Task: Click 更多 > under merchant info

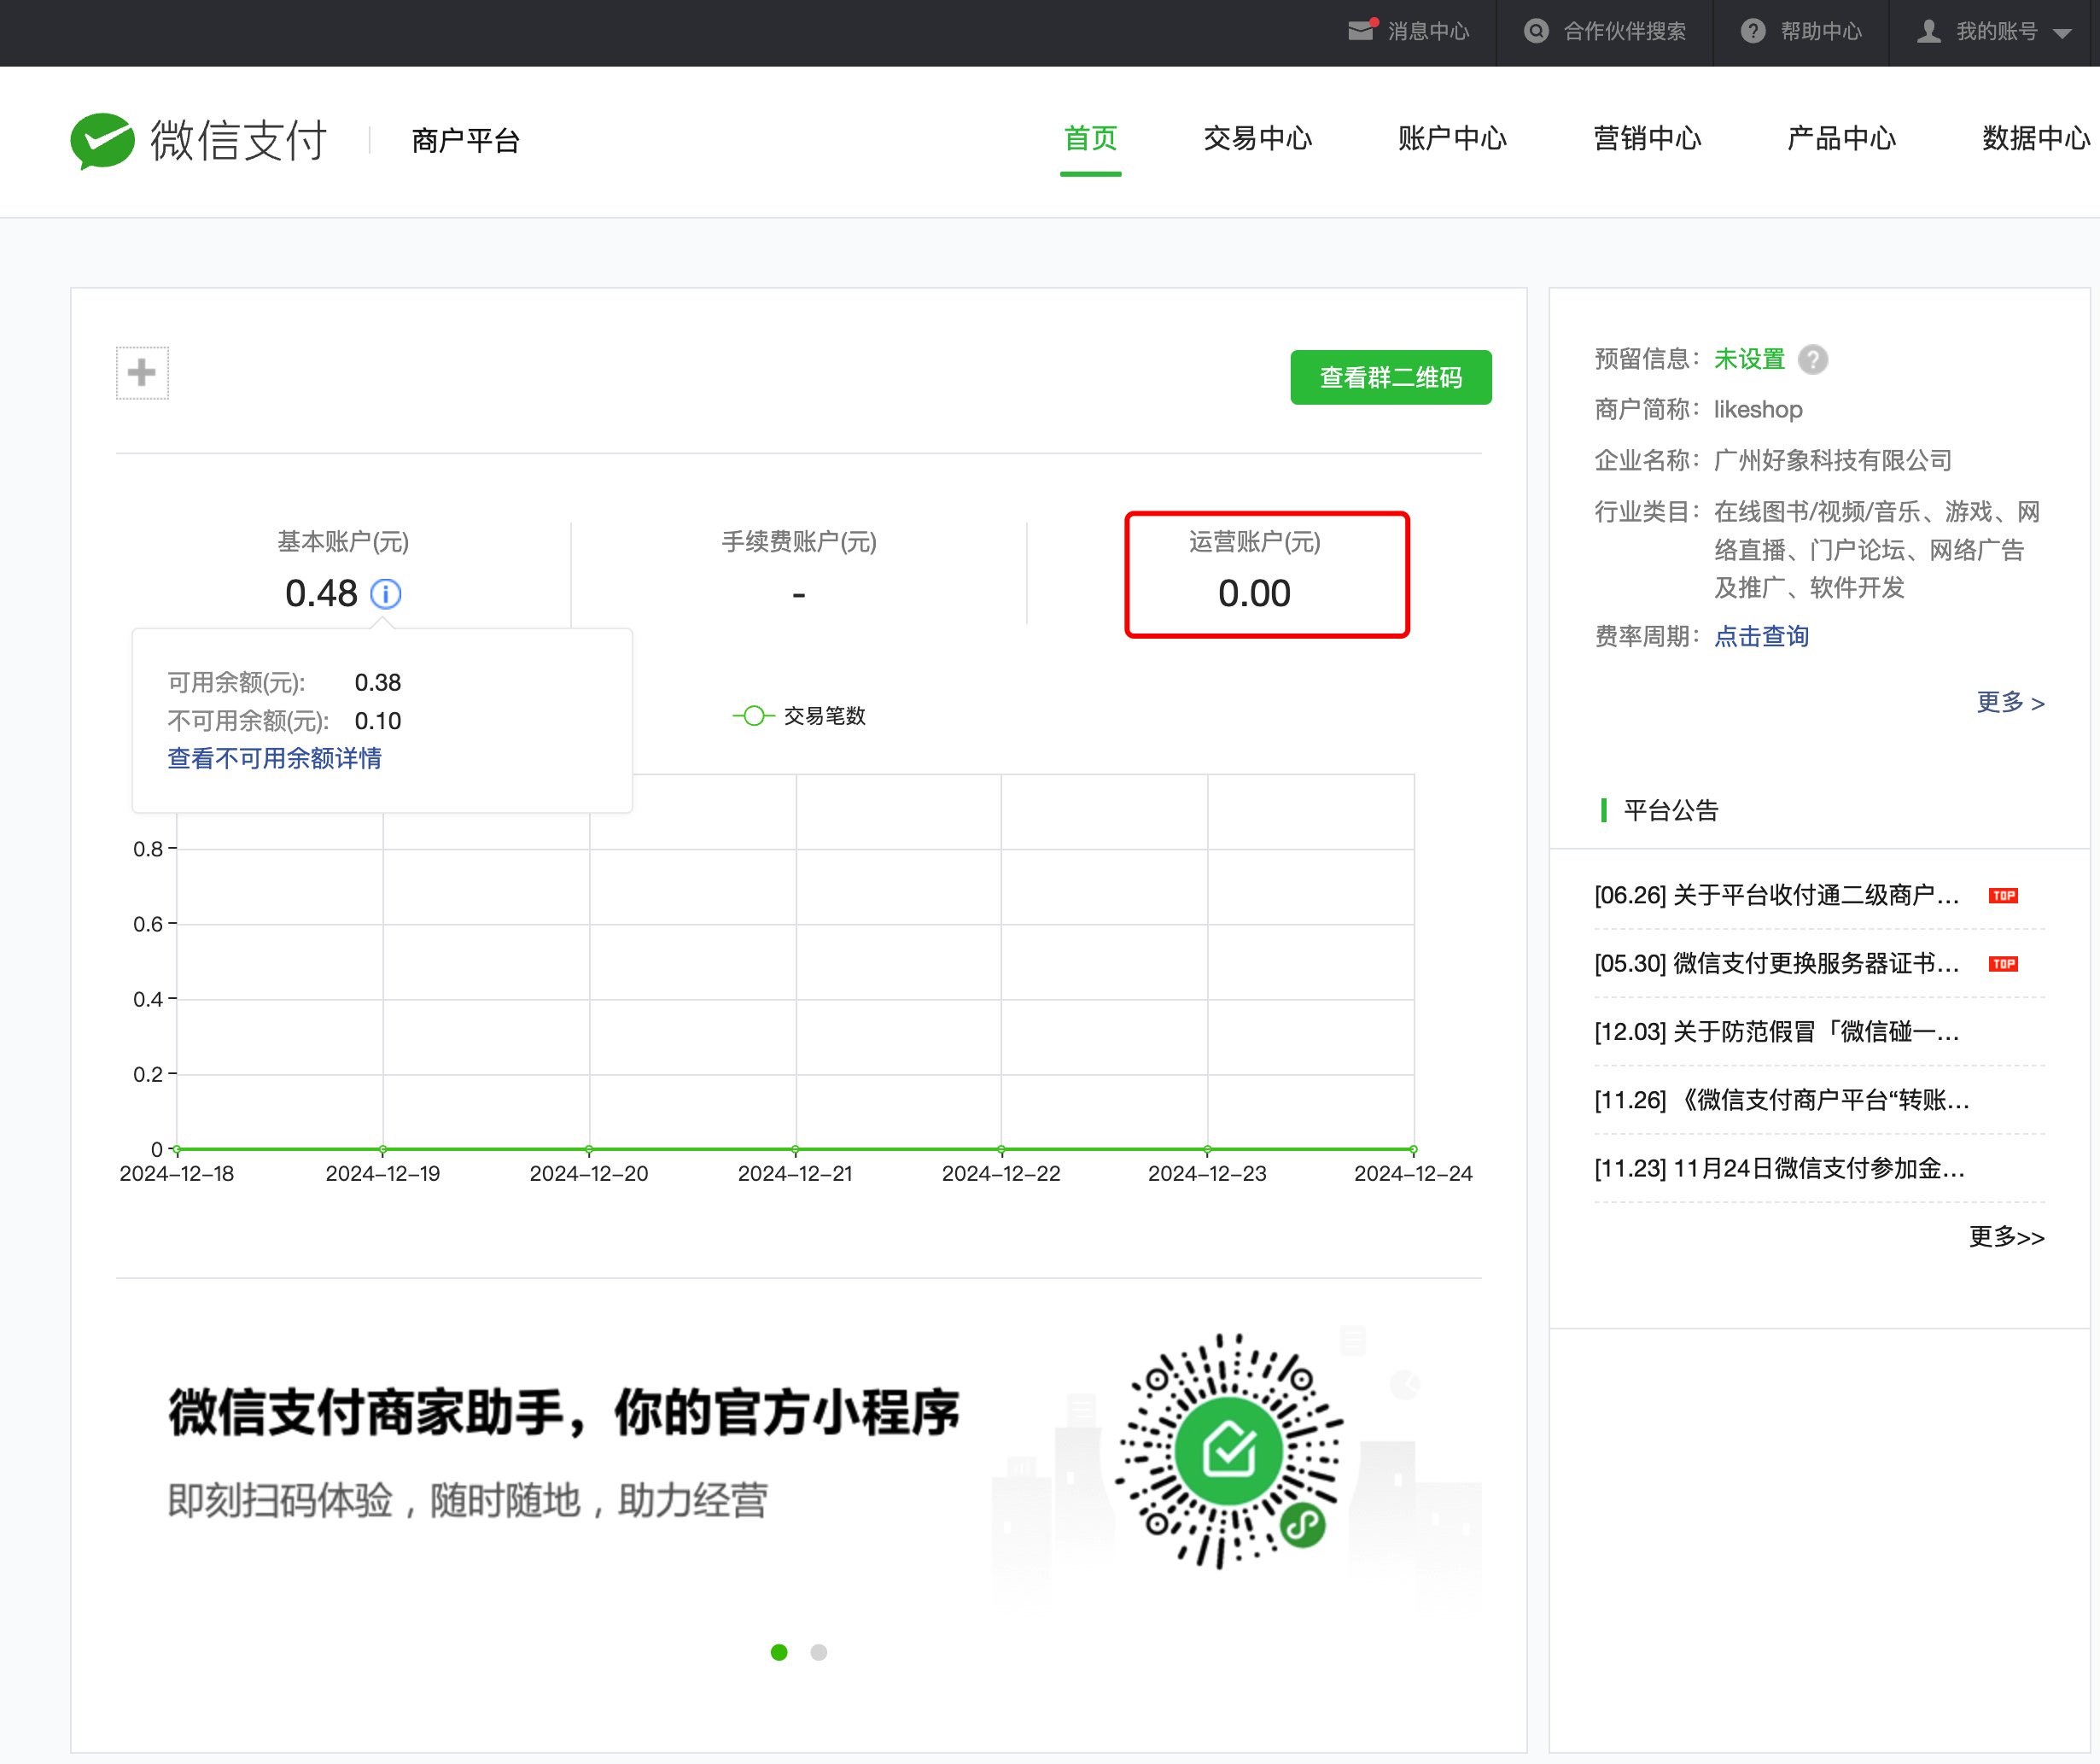Action: point(2010,702)
